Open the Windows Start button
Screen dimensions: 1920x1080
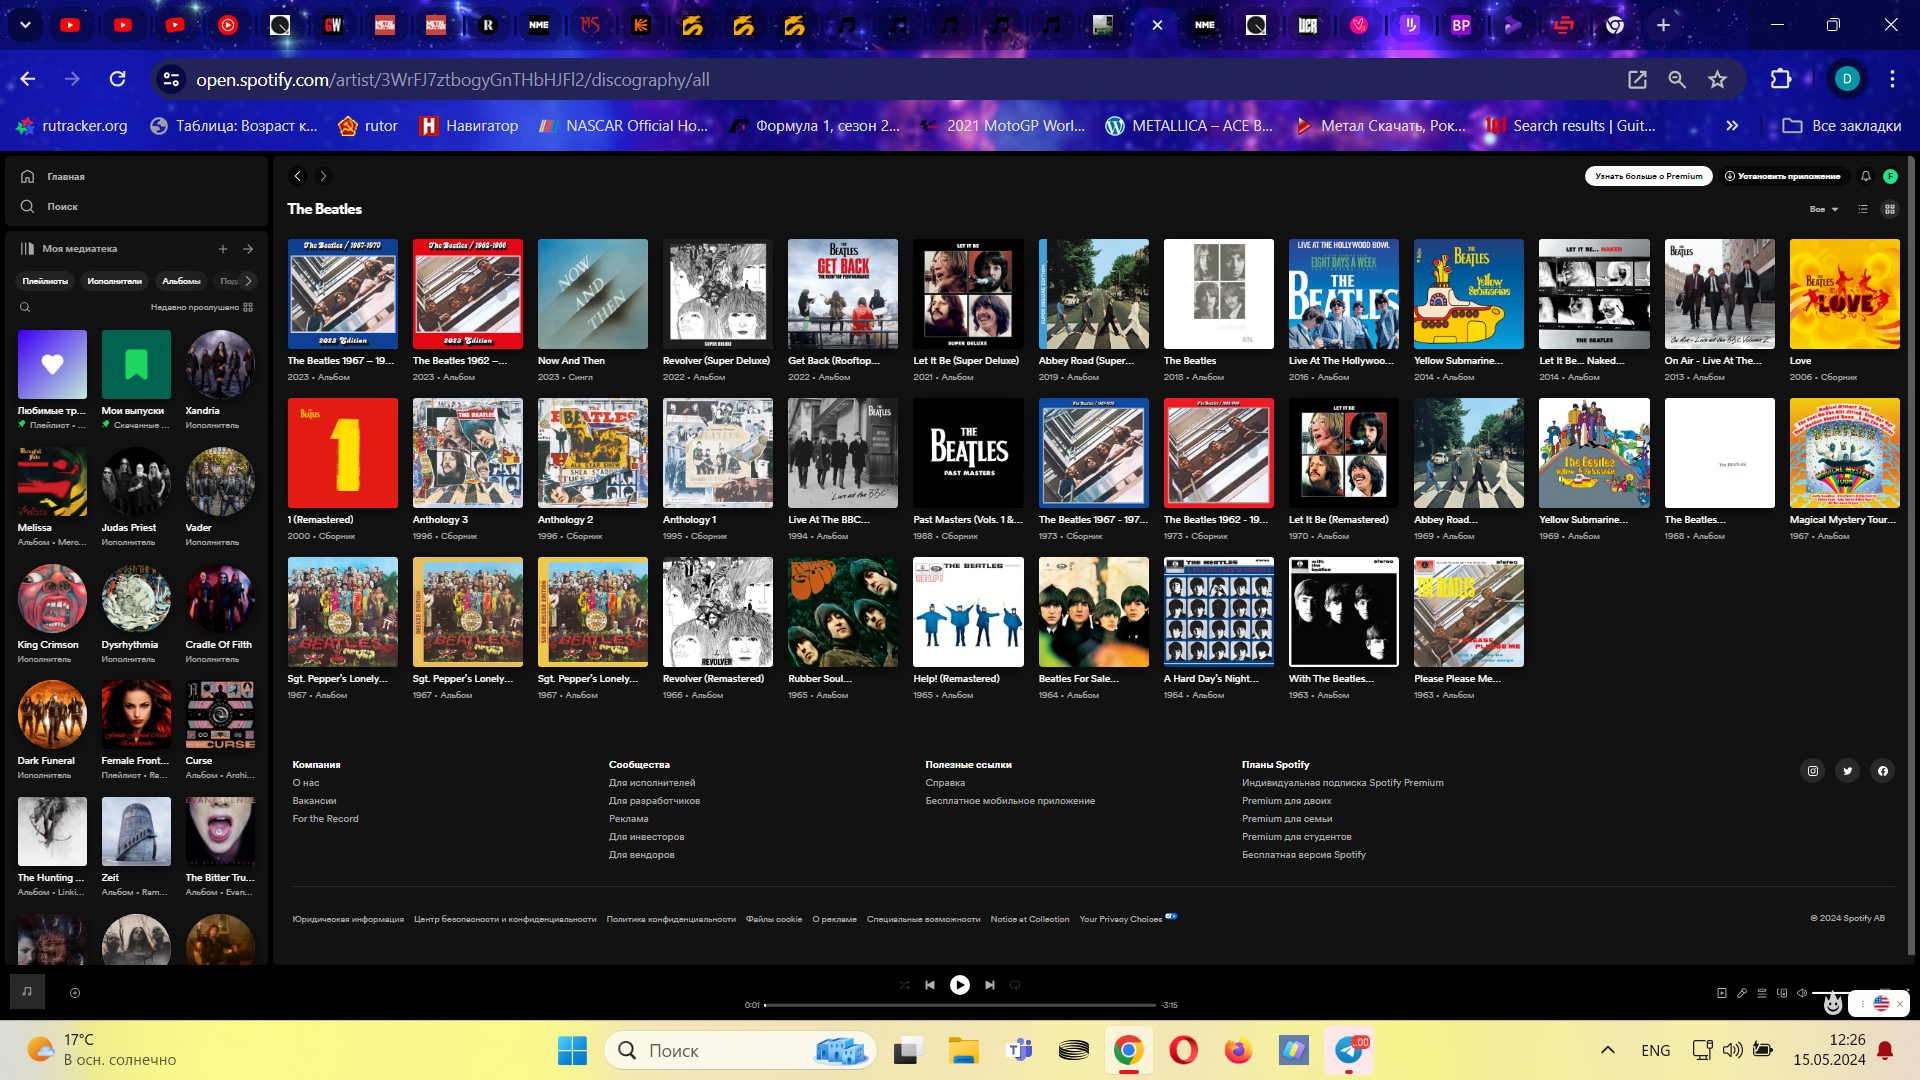point(572,1050)
